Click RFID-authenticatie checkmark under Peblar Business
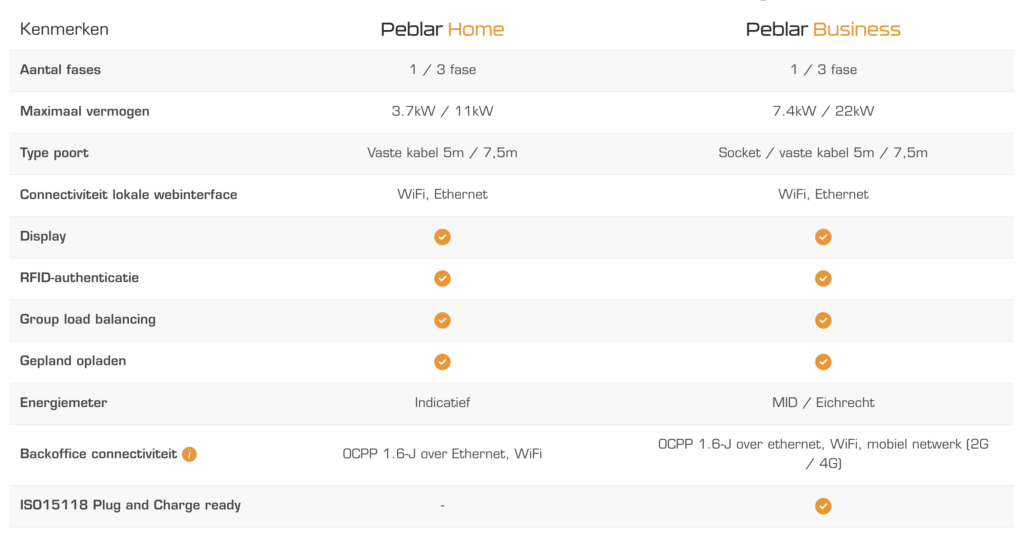 click(823, 278)
